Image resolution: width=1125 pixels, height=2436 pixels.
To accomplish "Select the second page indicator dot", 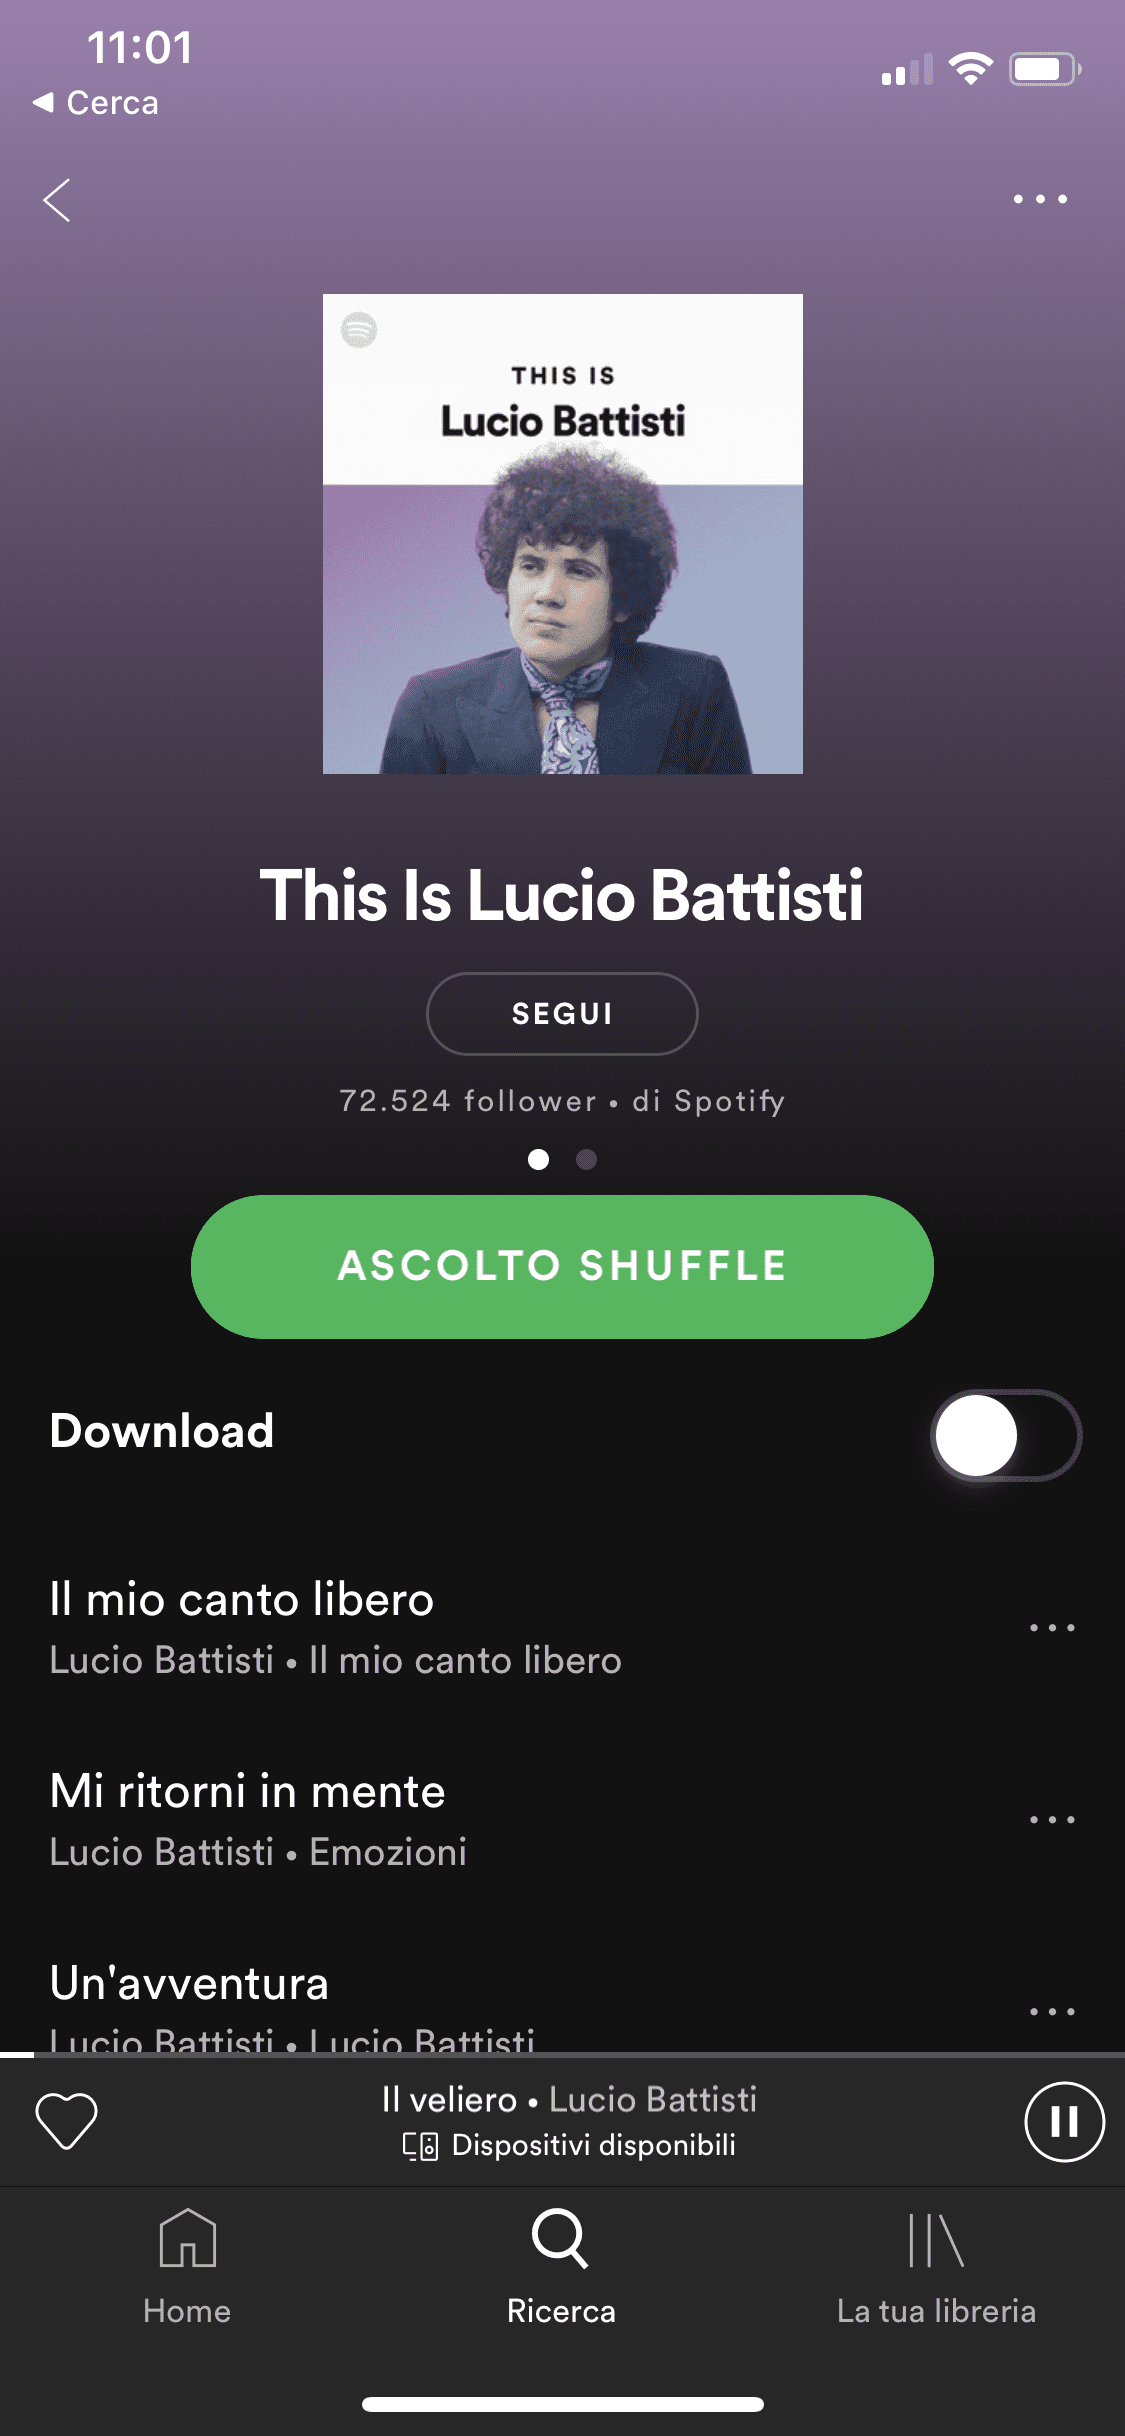I will (x=587, y=1159).
